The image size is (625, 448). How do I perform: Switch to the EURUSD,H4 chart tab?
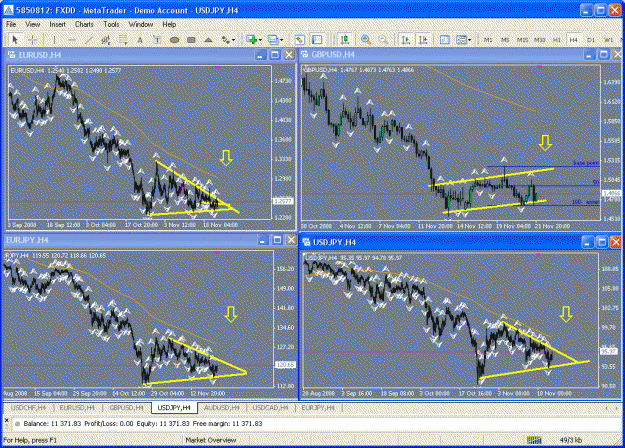tap(77, 408)
